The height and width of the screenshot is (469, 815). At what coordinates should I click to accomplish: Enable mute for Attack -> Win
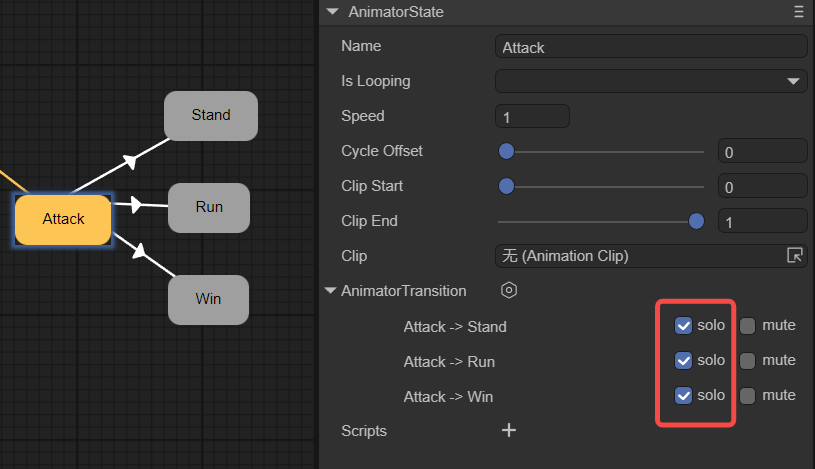[747, 395]
